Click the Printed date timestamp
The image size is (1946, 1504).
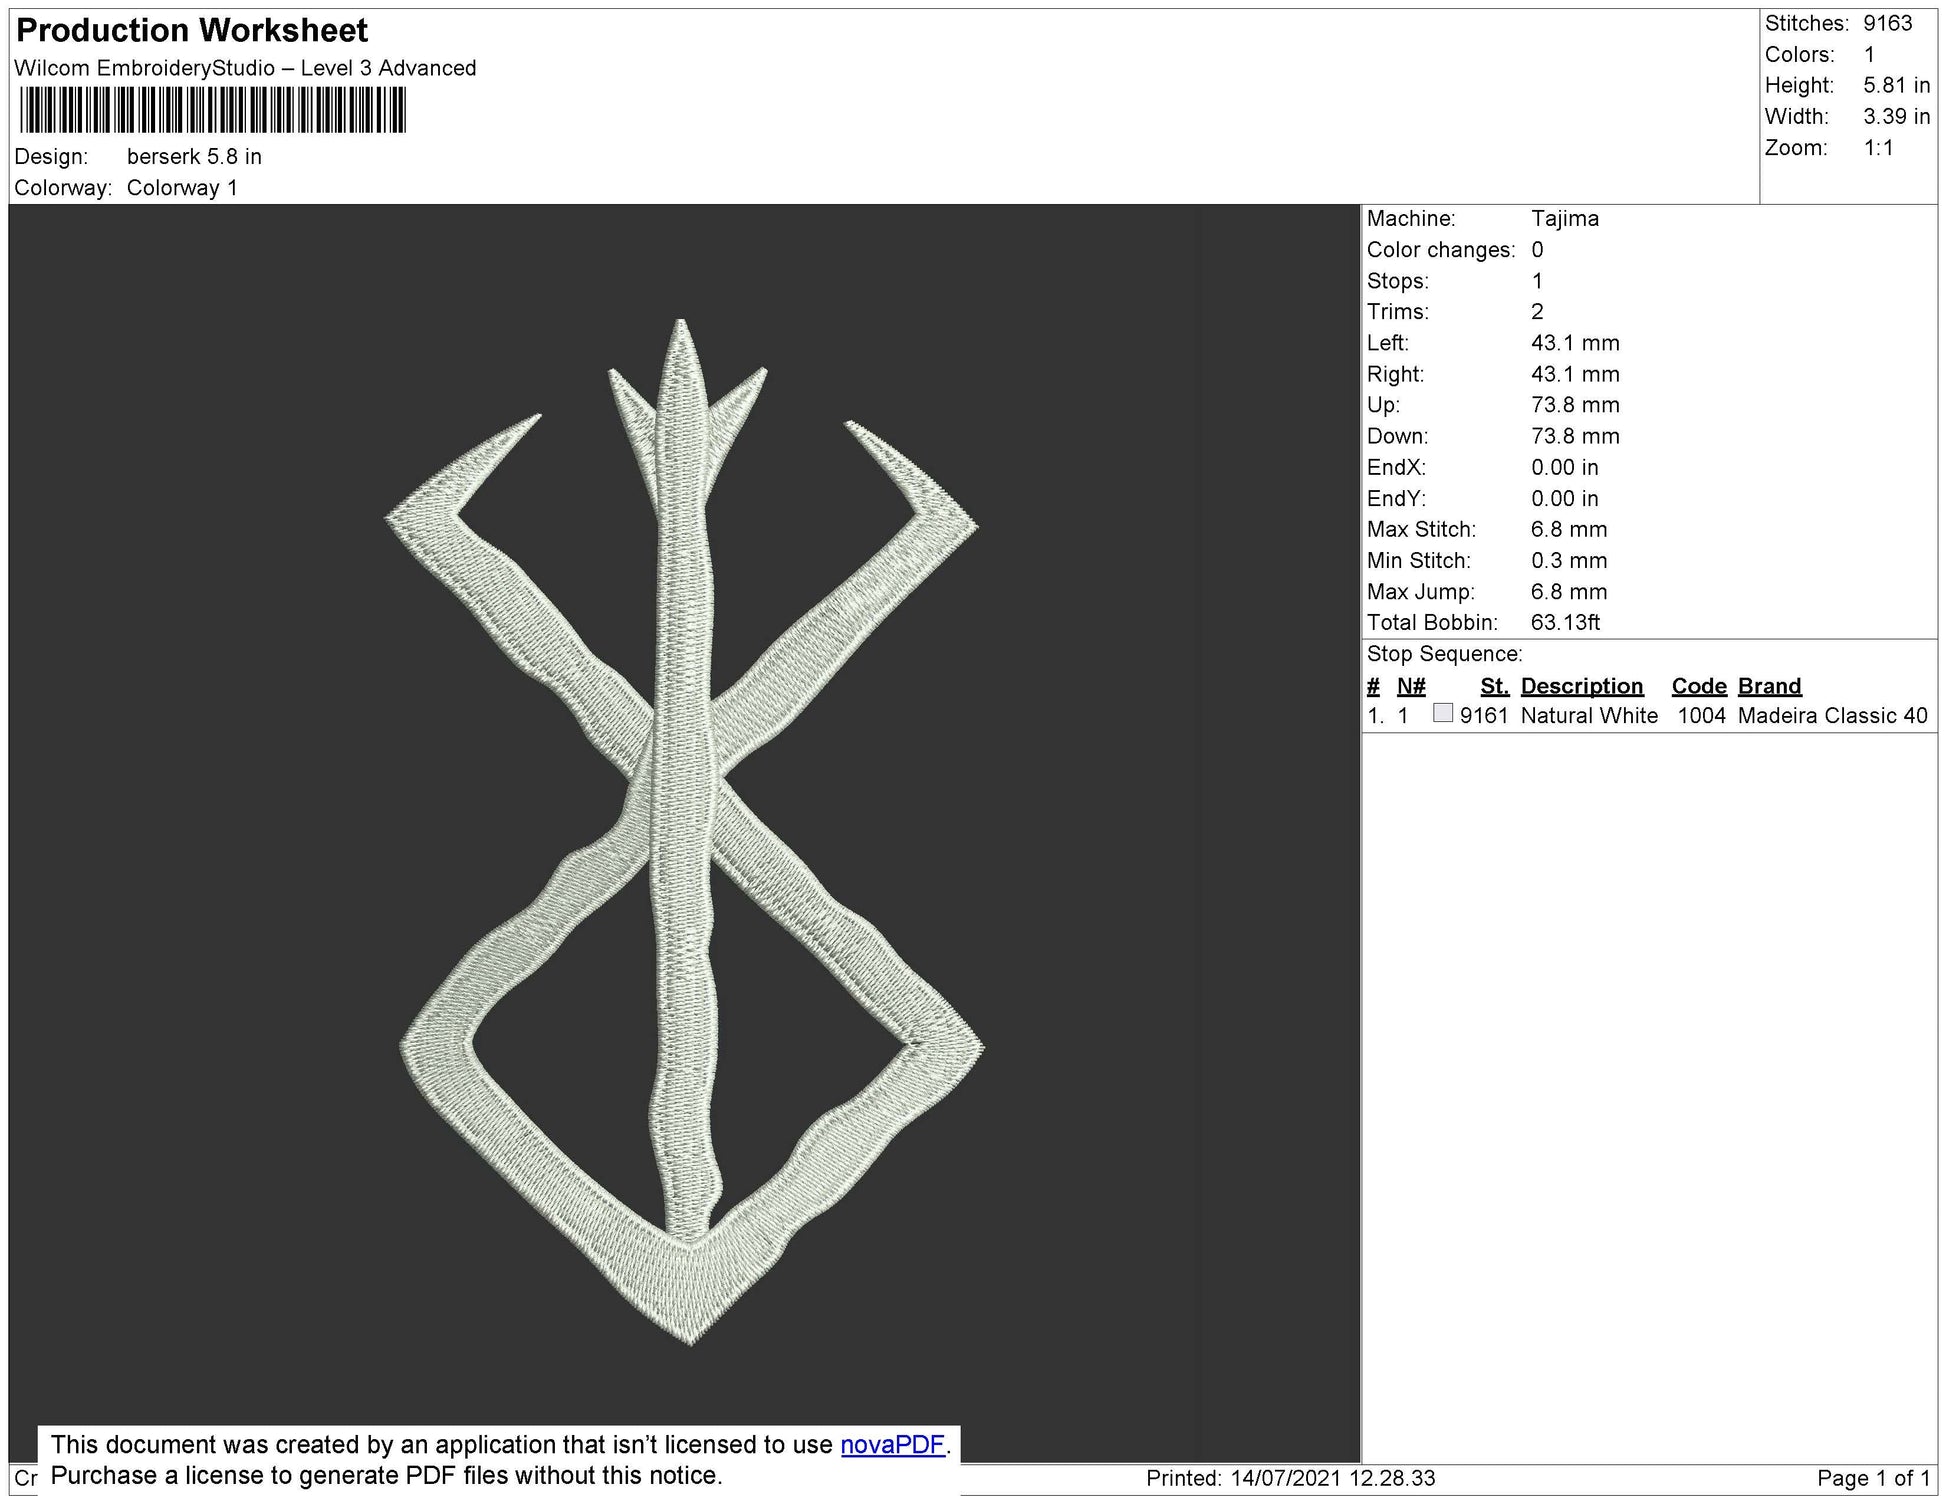pos(1290,1478)
